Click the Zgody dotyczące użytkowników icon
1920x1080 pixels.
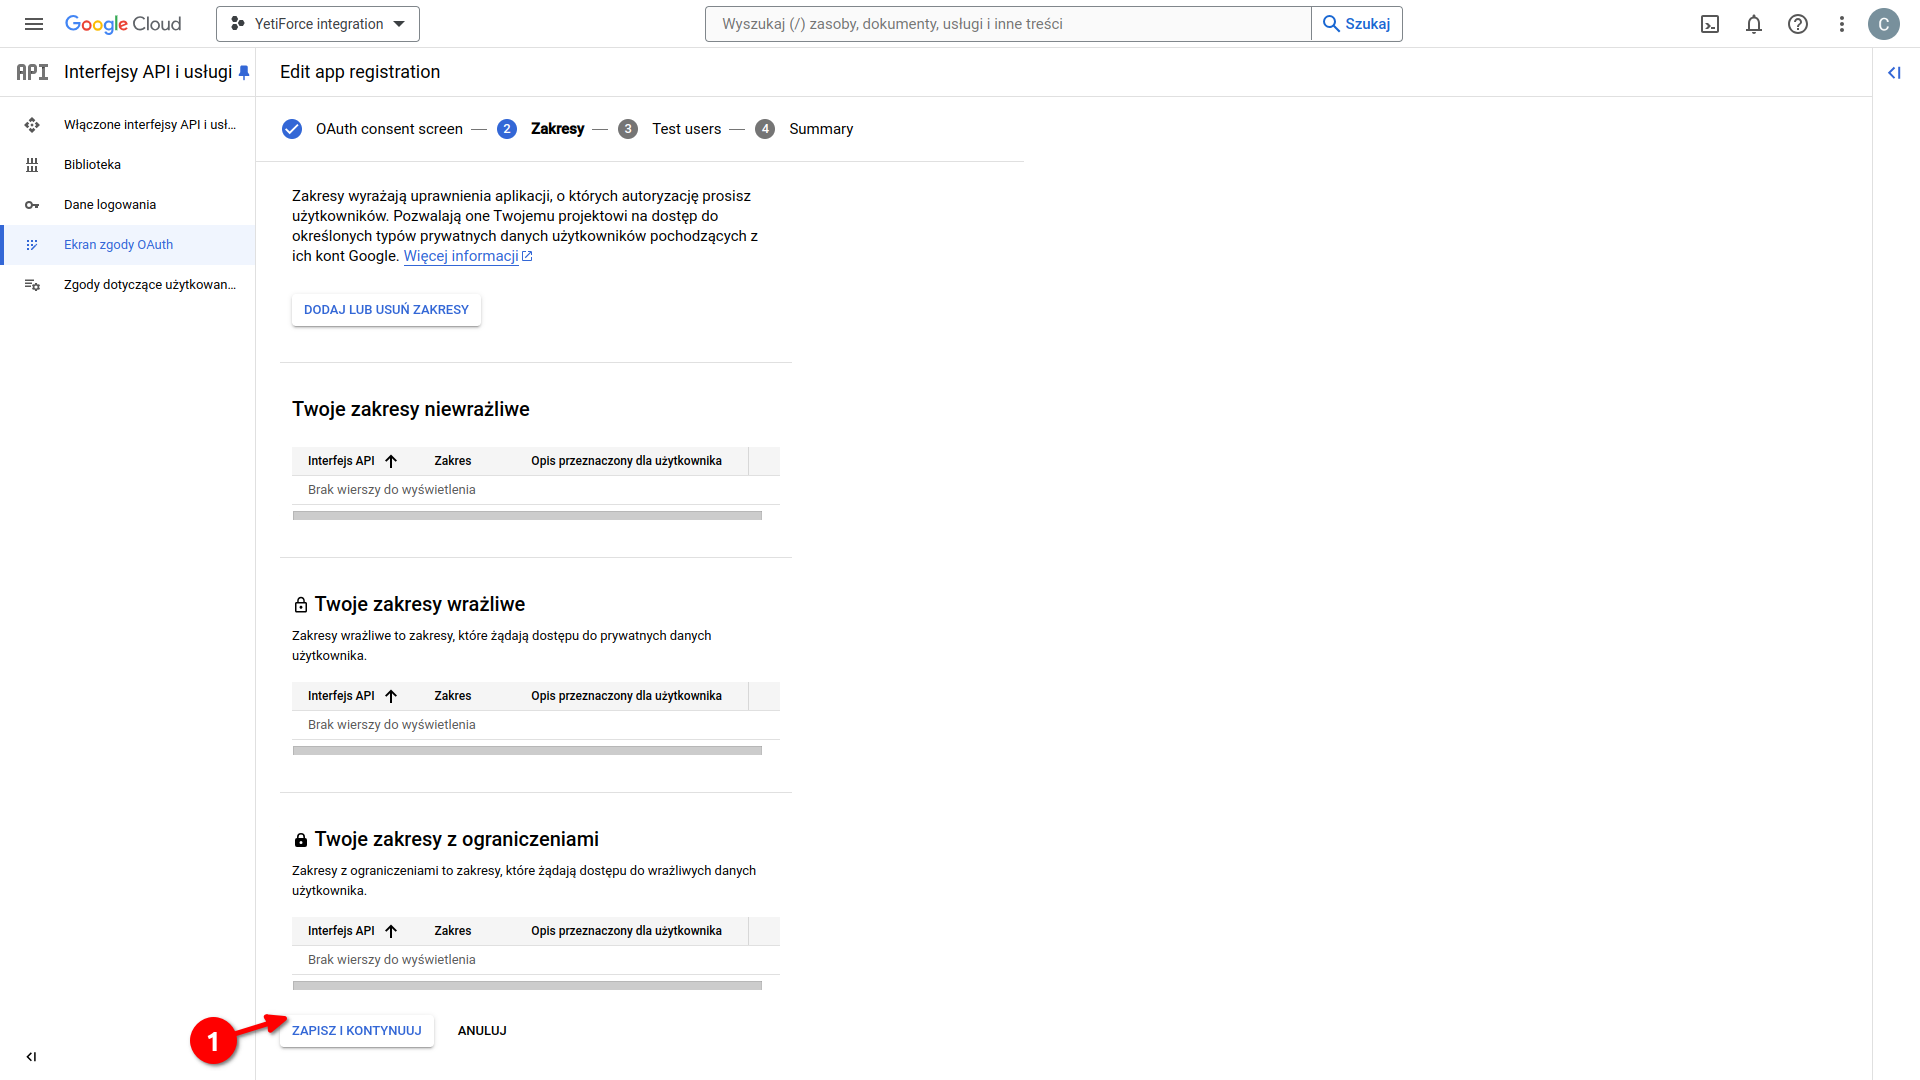point(32,284)
